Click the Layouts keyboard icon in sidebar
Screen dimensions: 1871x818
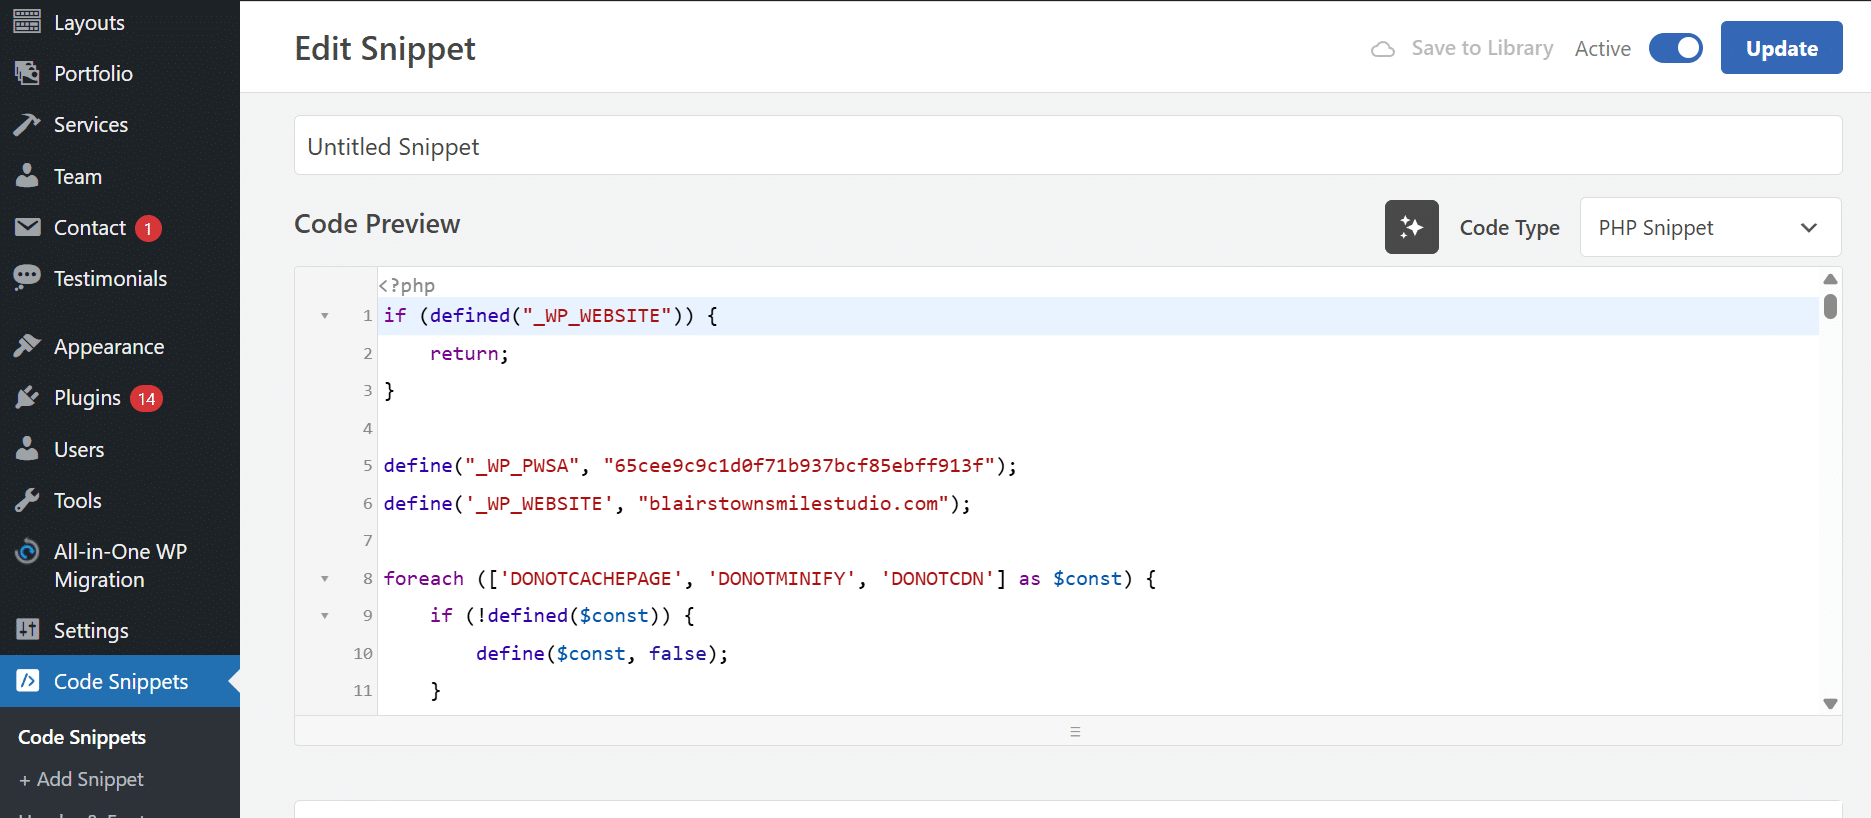click(x=27, y=22)
